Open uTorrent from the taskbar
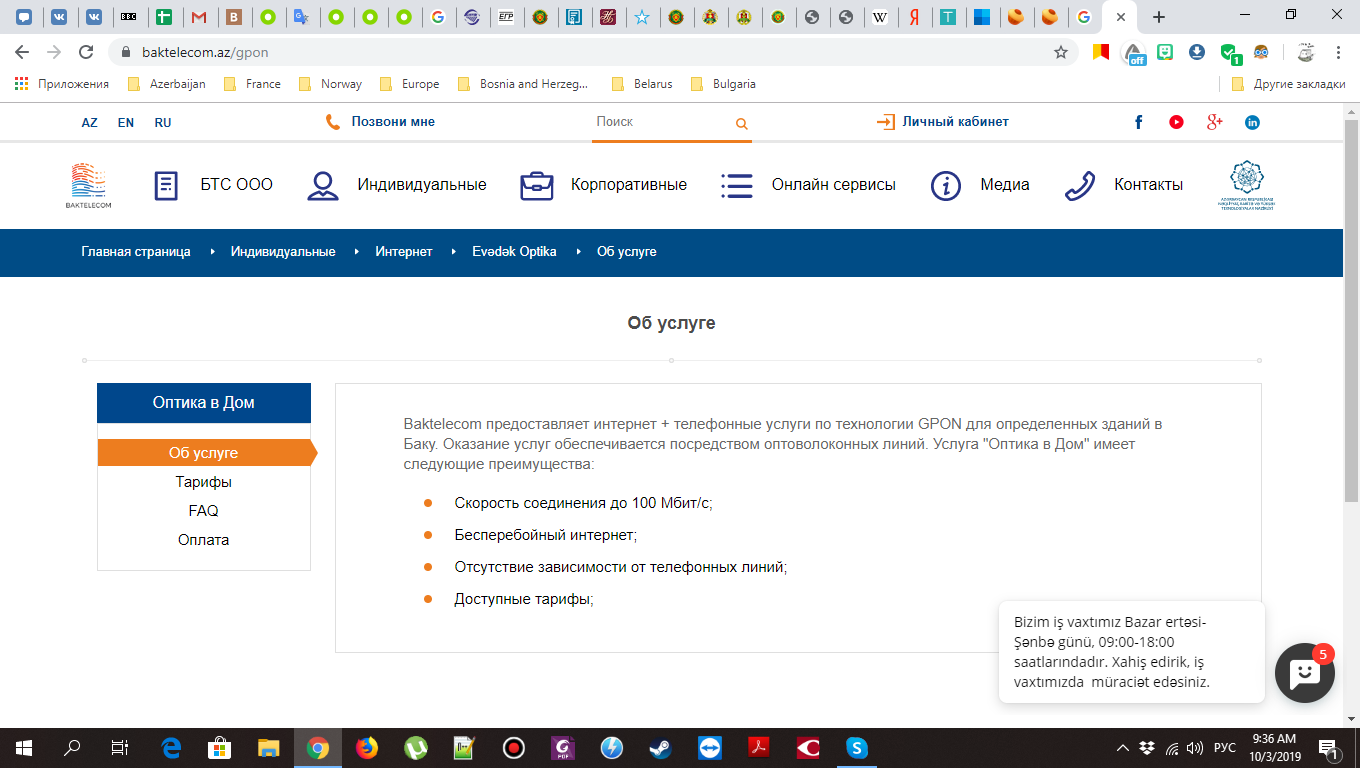The width and height of the screenshot is (1360, 768). coord(416,748)
